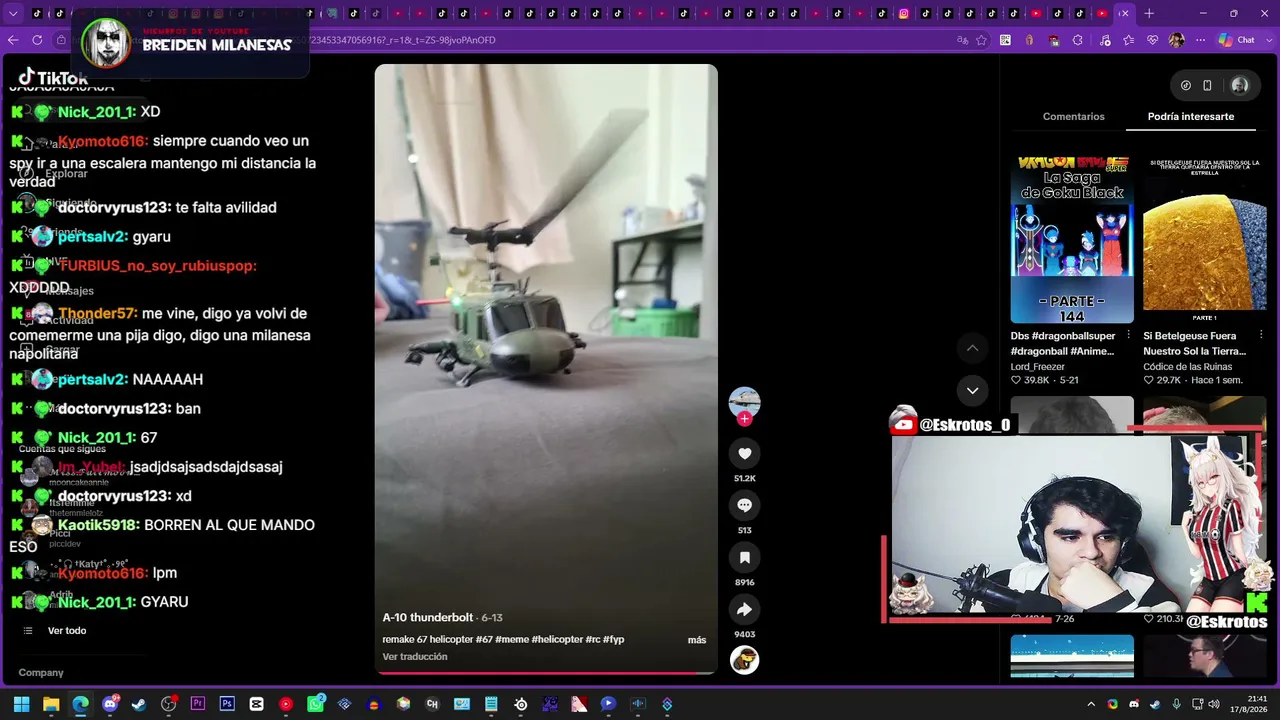This screenshot has height=720, width=1280.
Task: Like the helicopter video with the heart icon
Action: coord(744,454)
